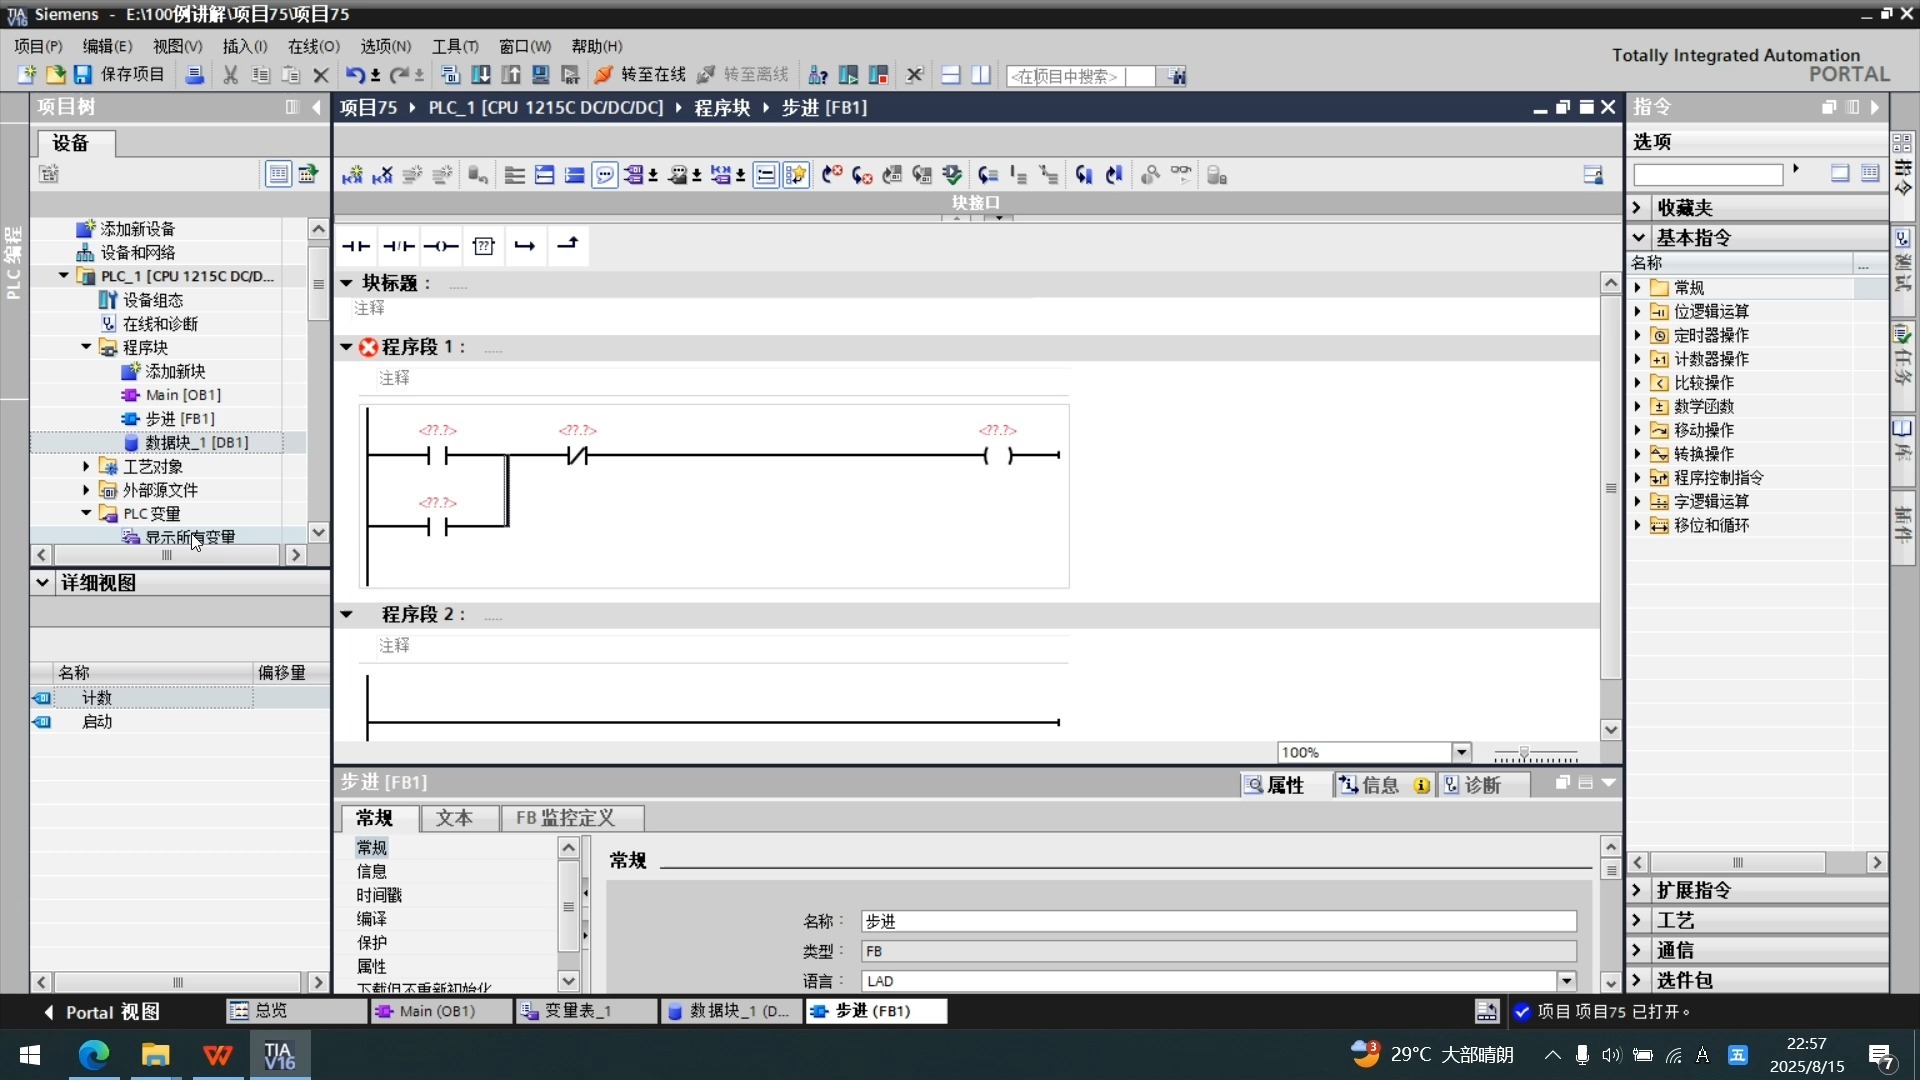Click the delete network icon
This screenshot has width=1920, height=1080.
click(382, 175)
